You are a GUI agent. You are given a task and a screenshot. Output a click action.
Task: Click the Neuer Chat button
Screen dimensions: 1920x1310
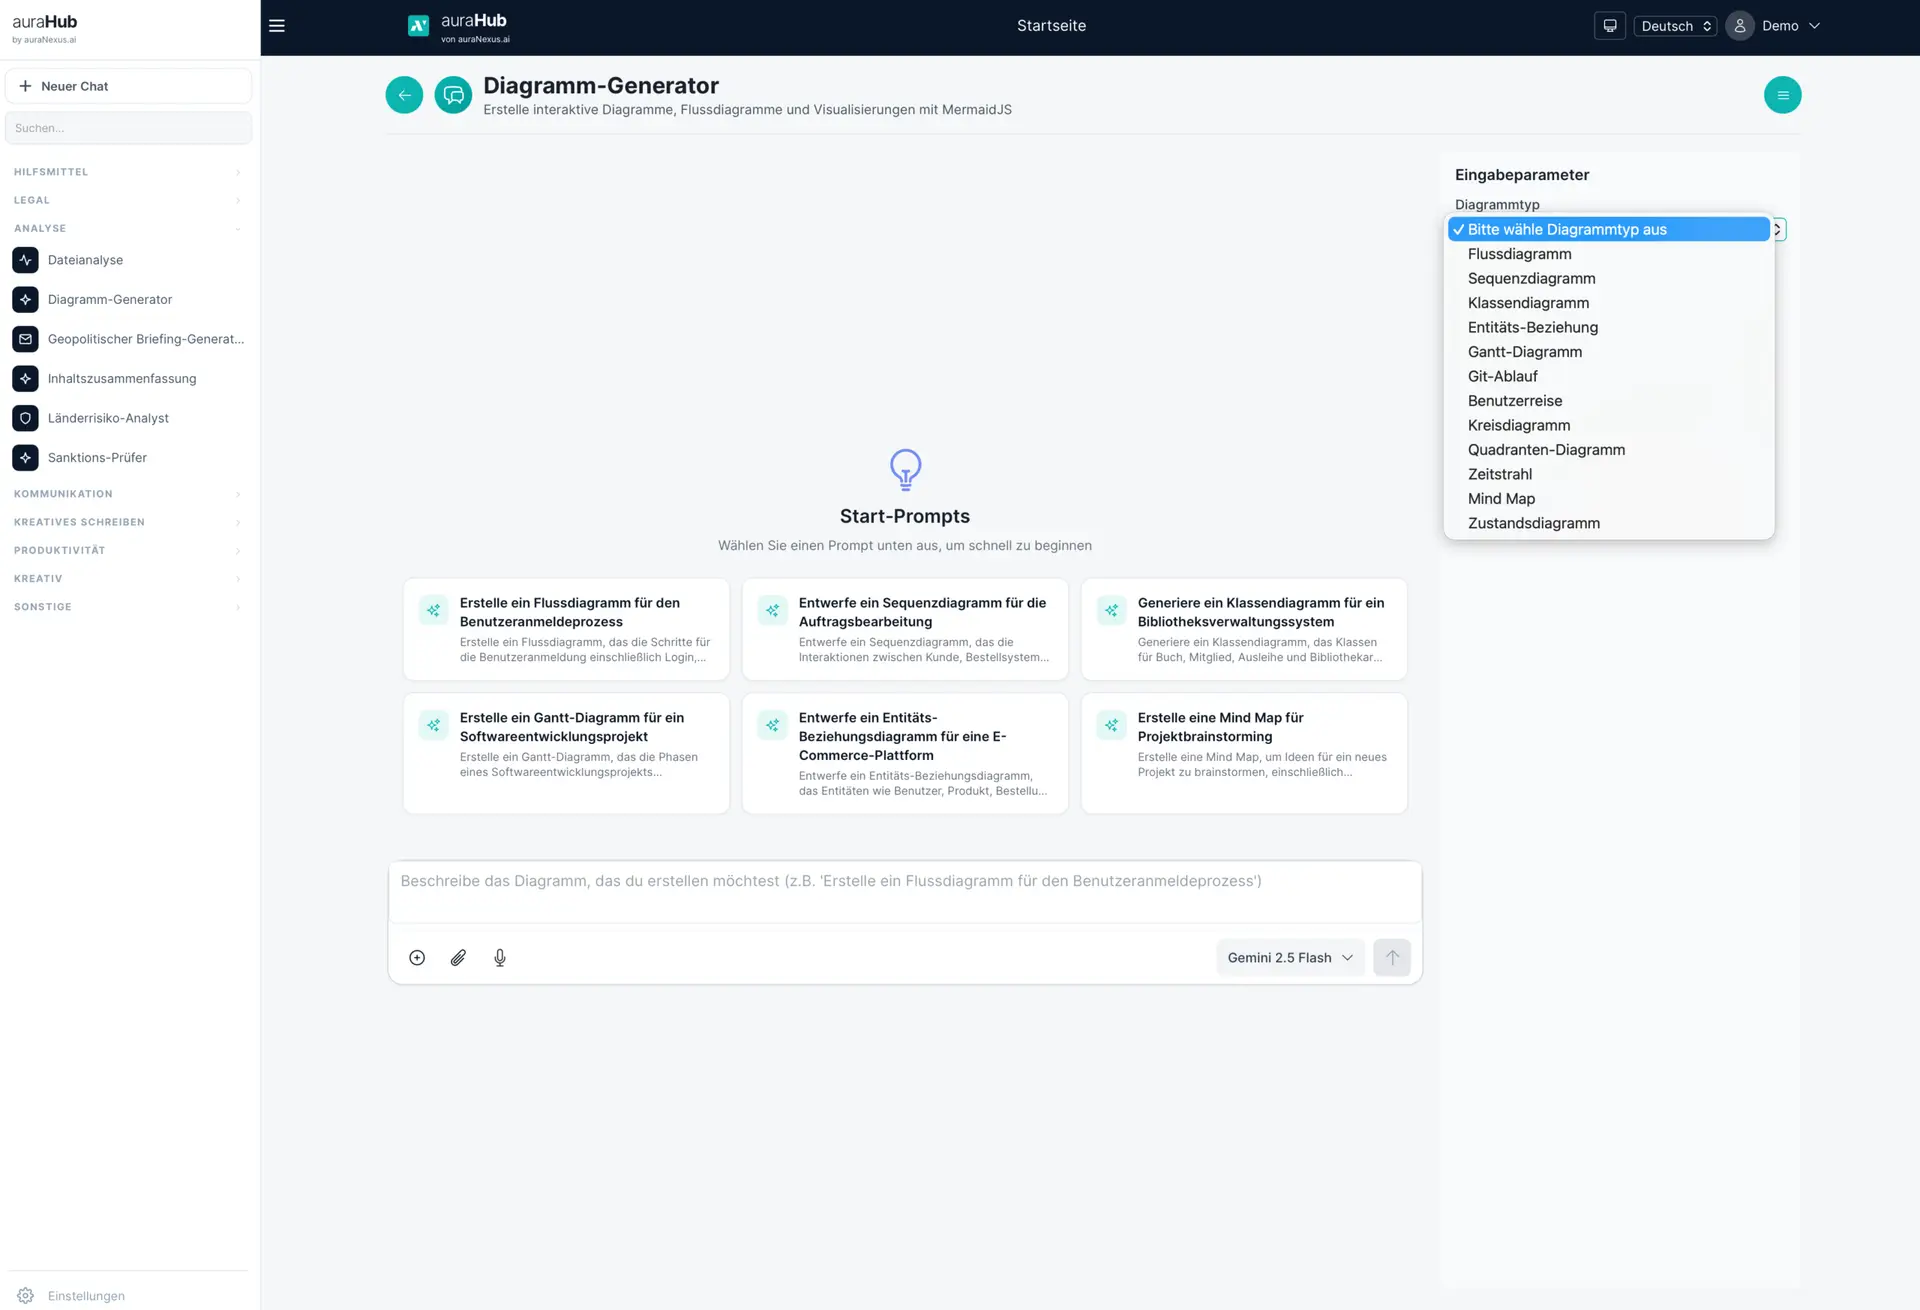pyautogui.click(x=128, y=86)
